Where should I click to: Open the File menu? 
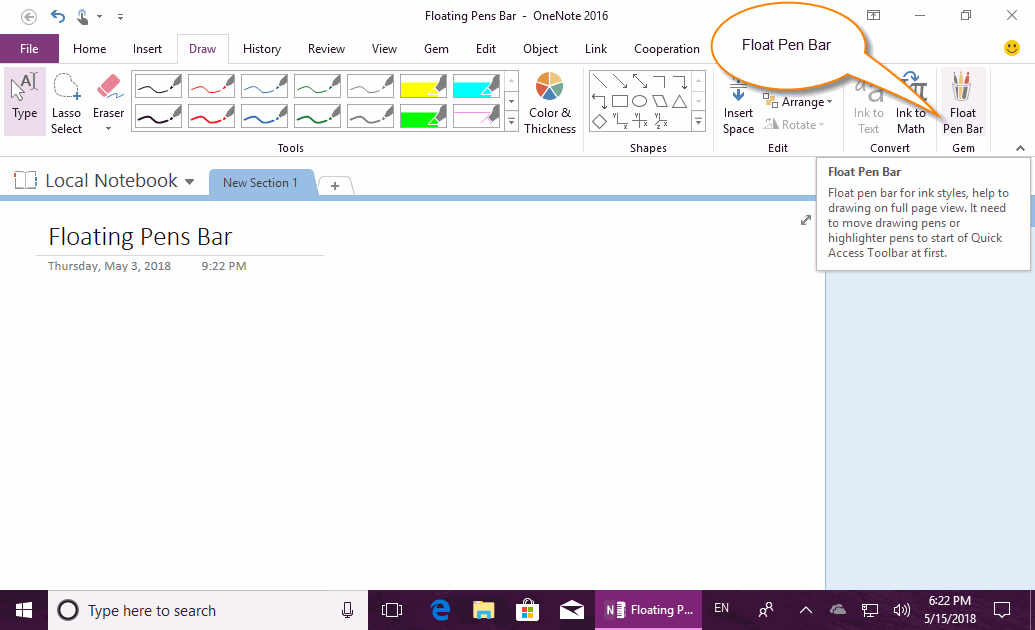[x=29, y=49]
